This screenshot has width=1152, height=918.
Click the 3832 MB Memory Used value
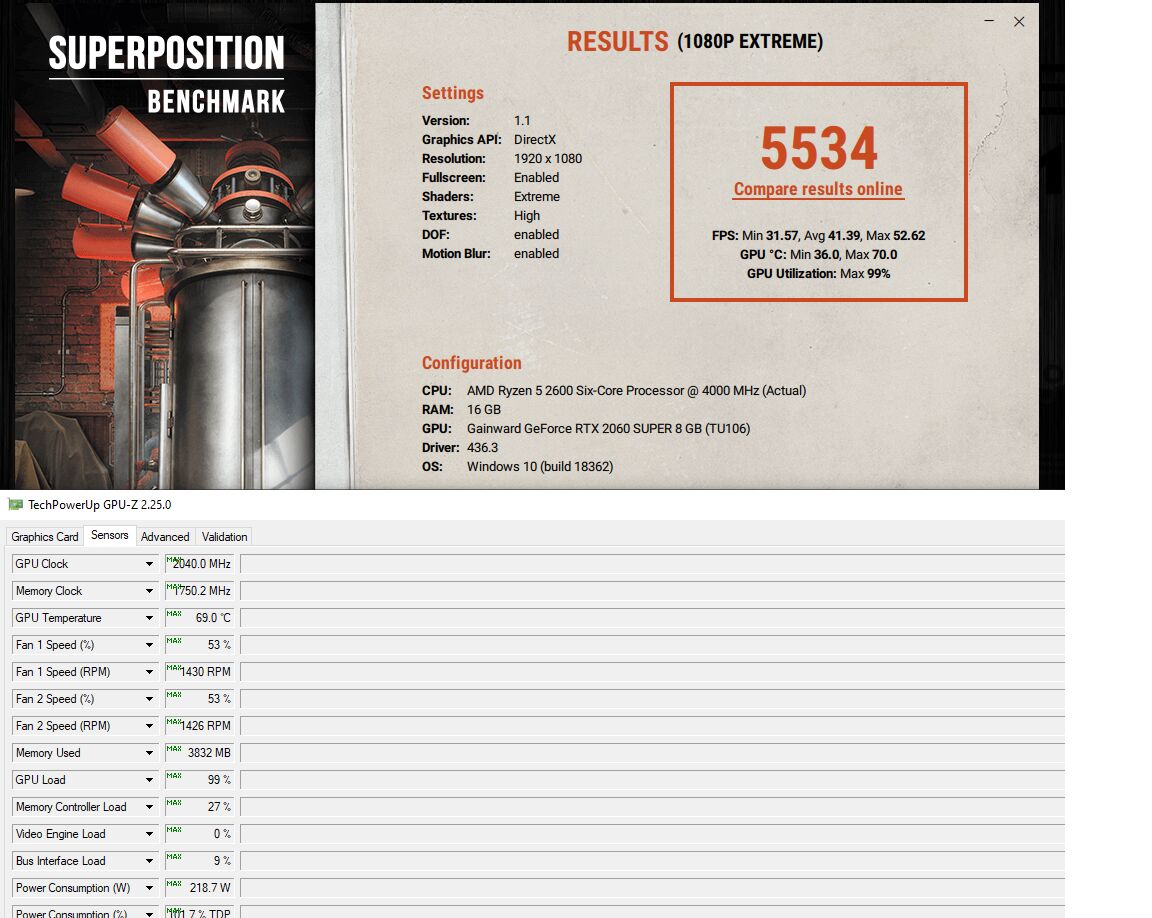[x=199, y=753]
